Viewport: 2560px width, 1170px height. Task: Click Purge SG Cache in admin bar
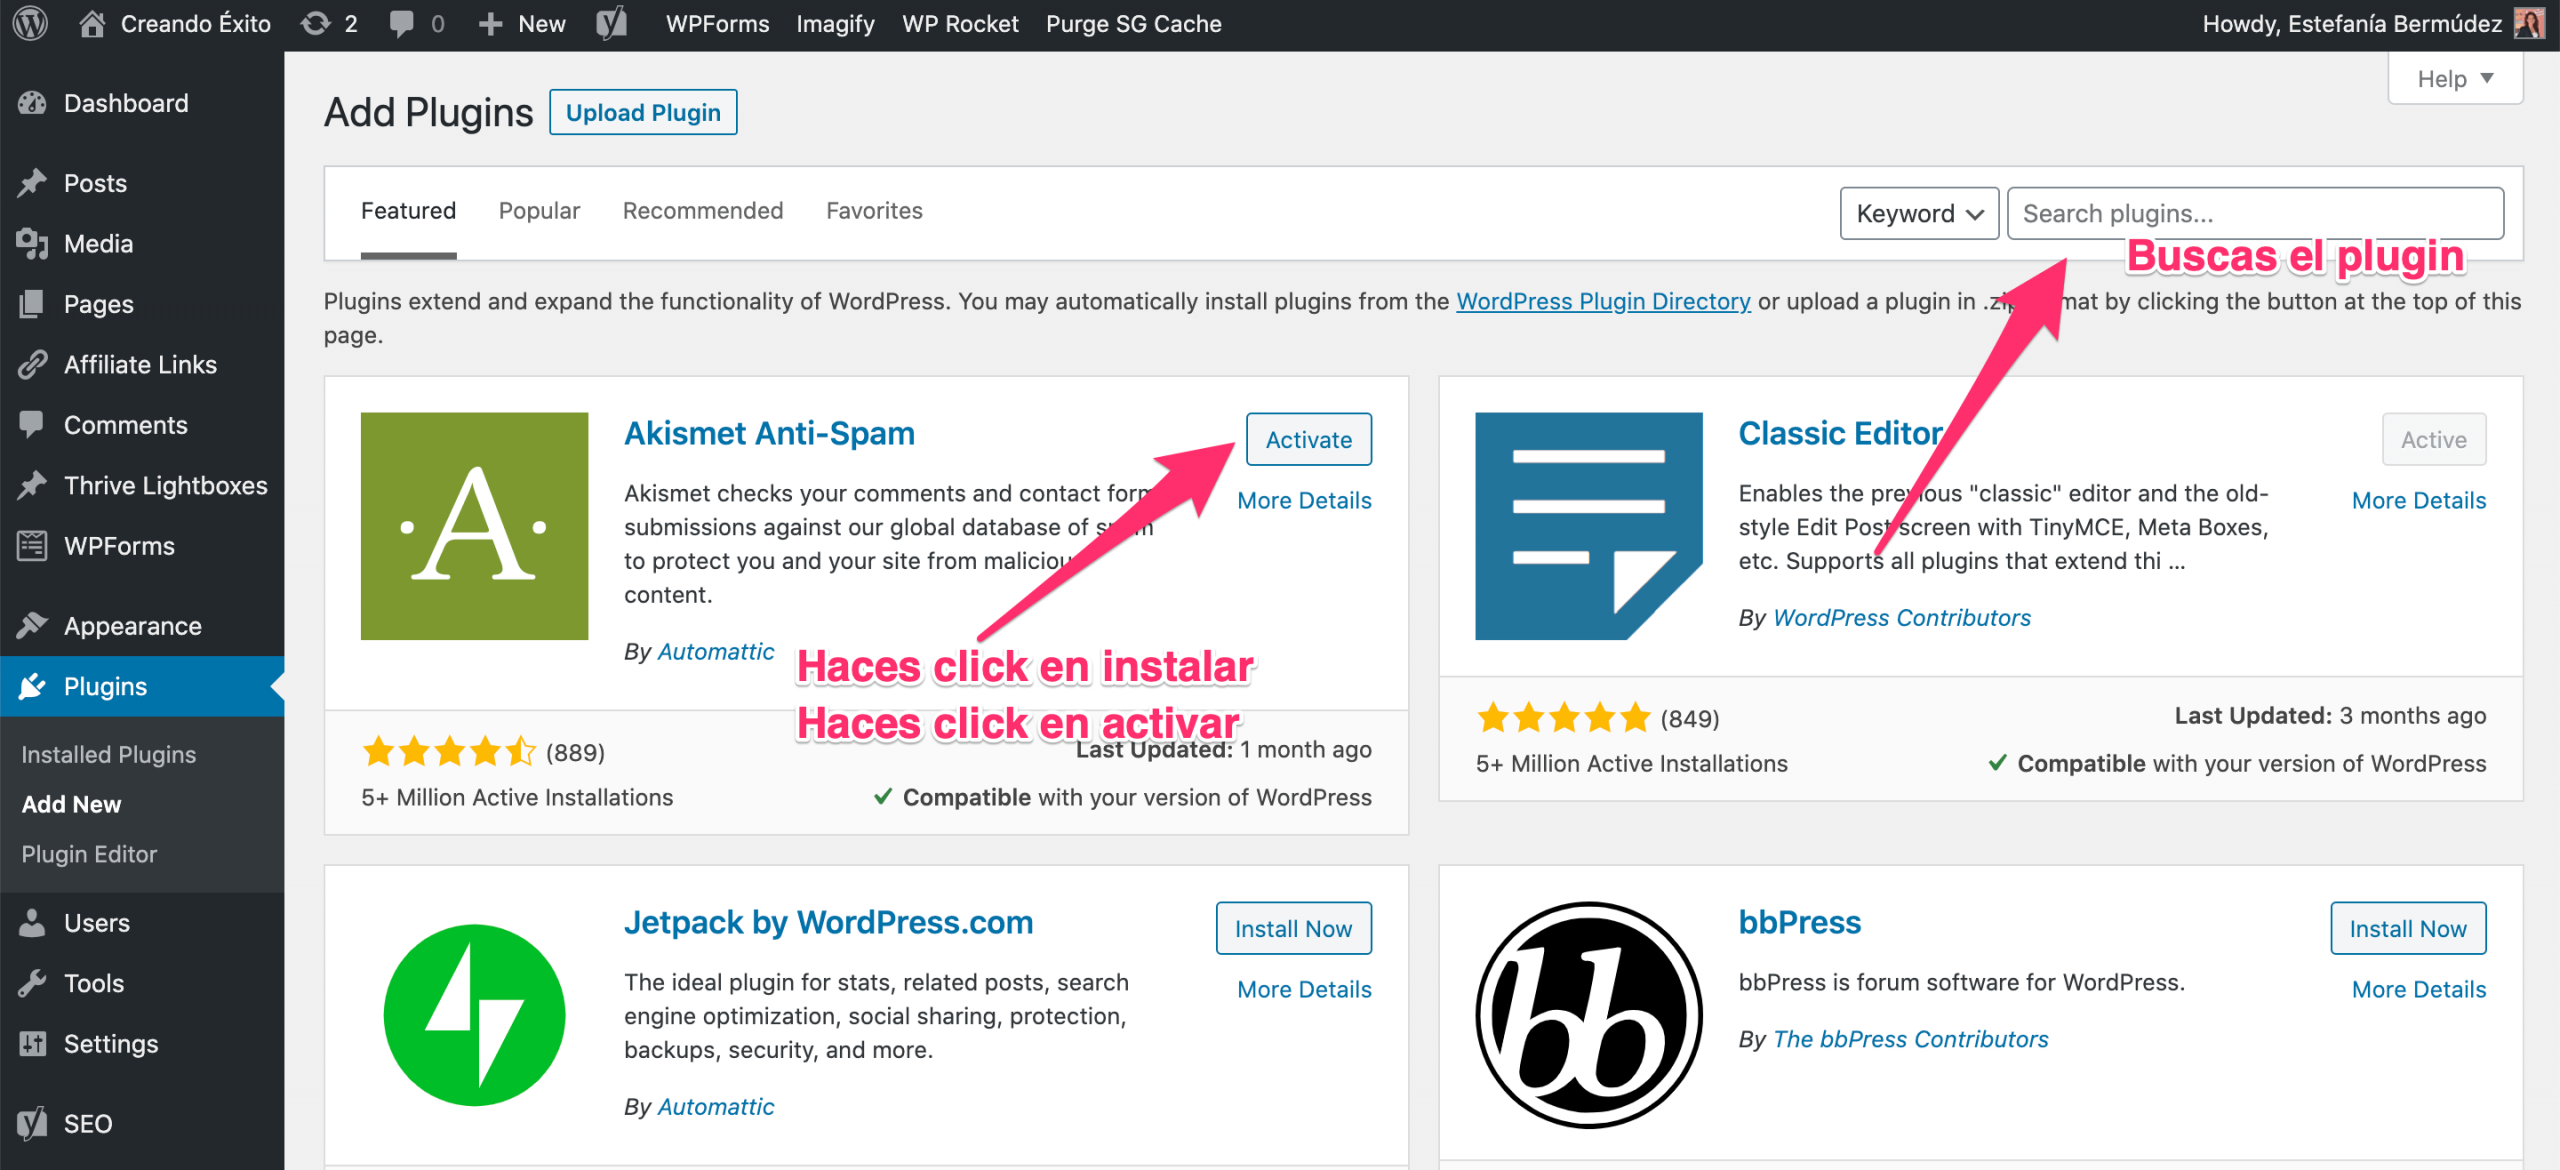[x=1134, y=24]
